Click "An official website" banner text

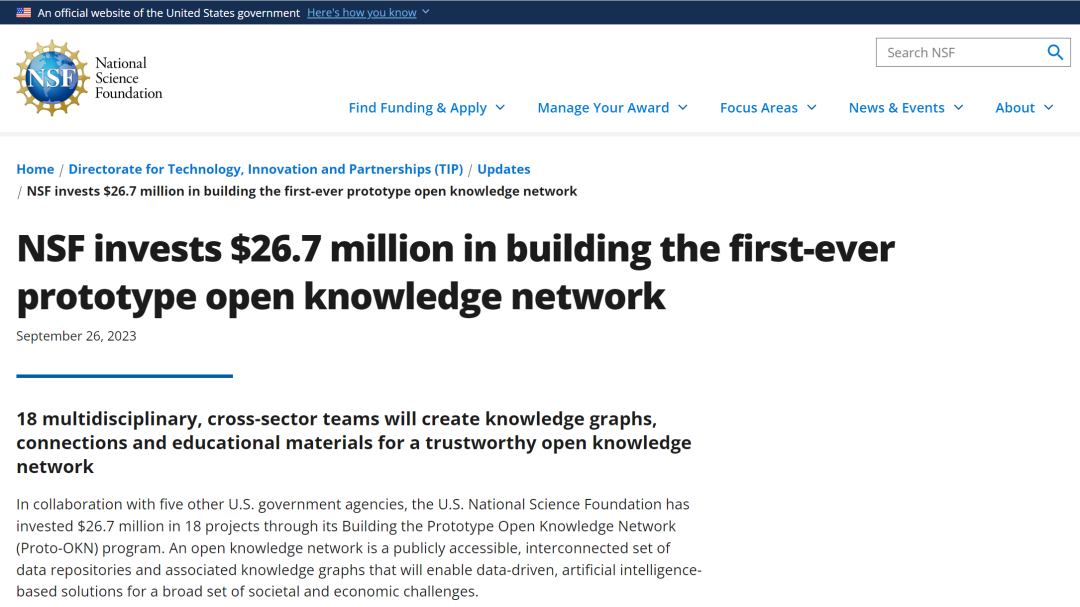click(169, 12)
